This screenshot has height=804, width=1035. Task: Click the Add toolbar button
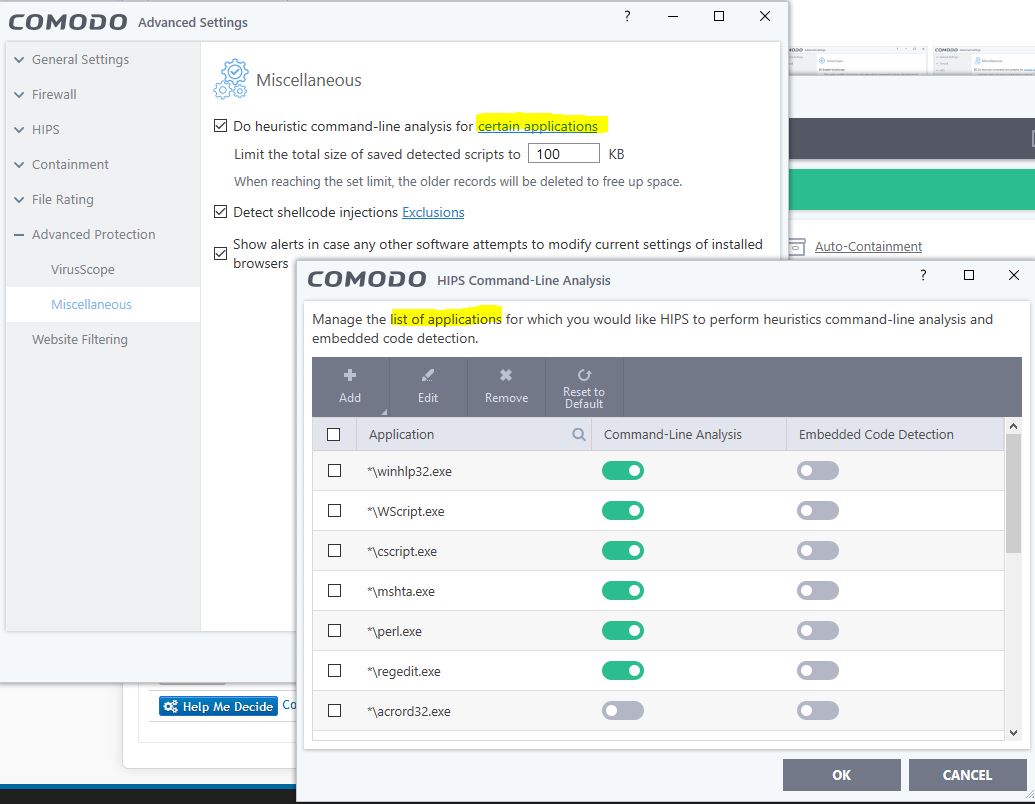(350, 387)
